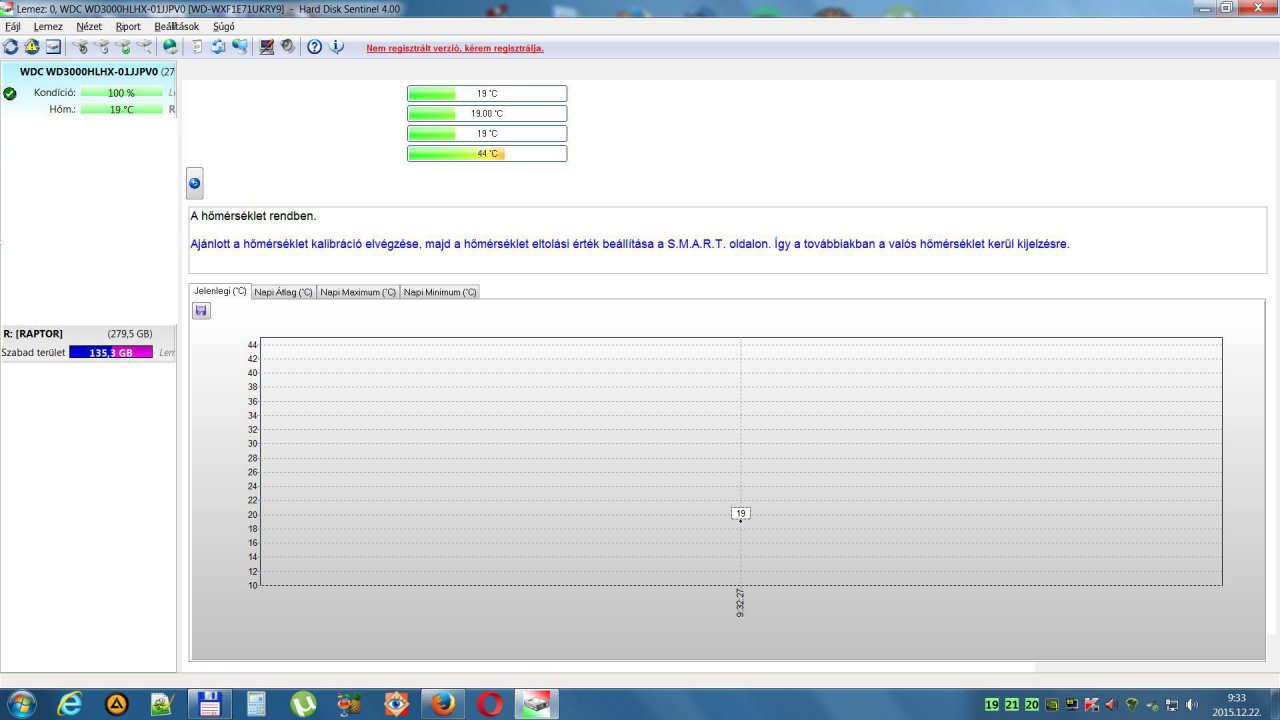
Task: Click the disk with clock test icon
Action: pyautogui.click(x=101, y=47)
